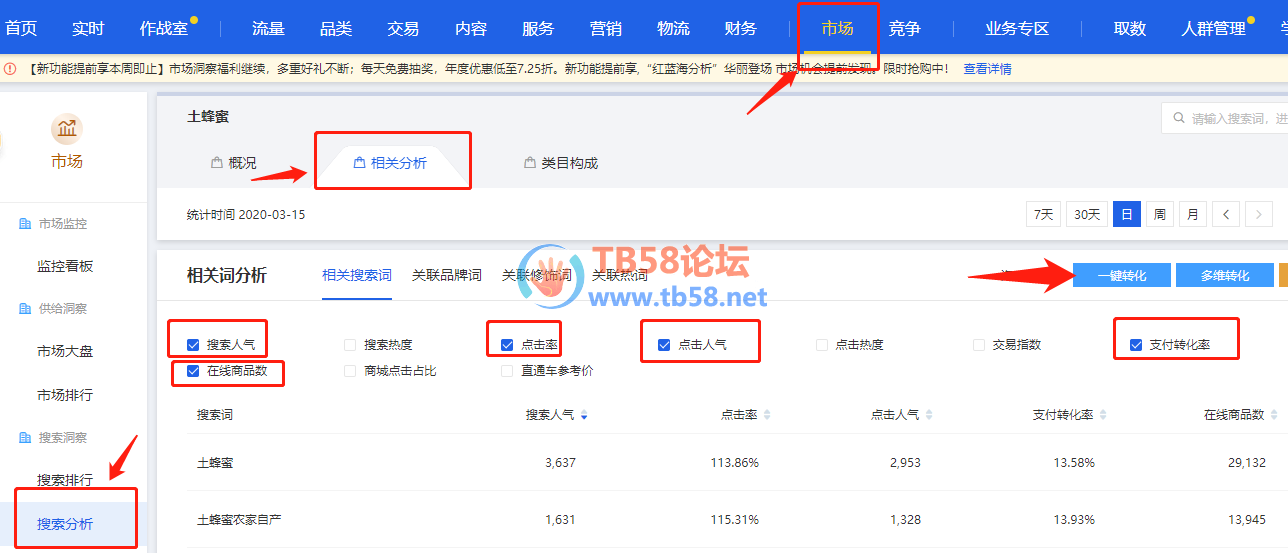Uncheck the 搜索人气 checkbox
Screen dimensions: 1288x553
(x=194, y=345)
